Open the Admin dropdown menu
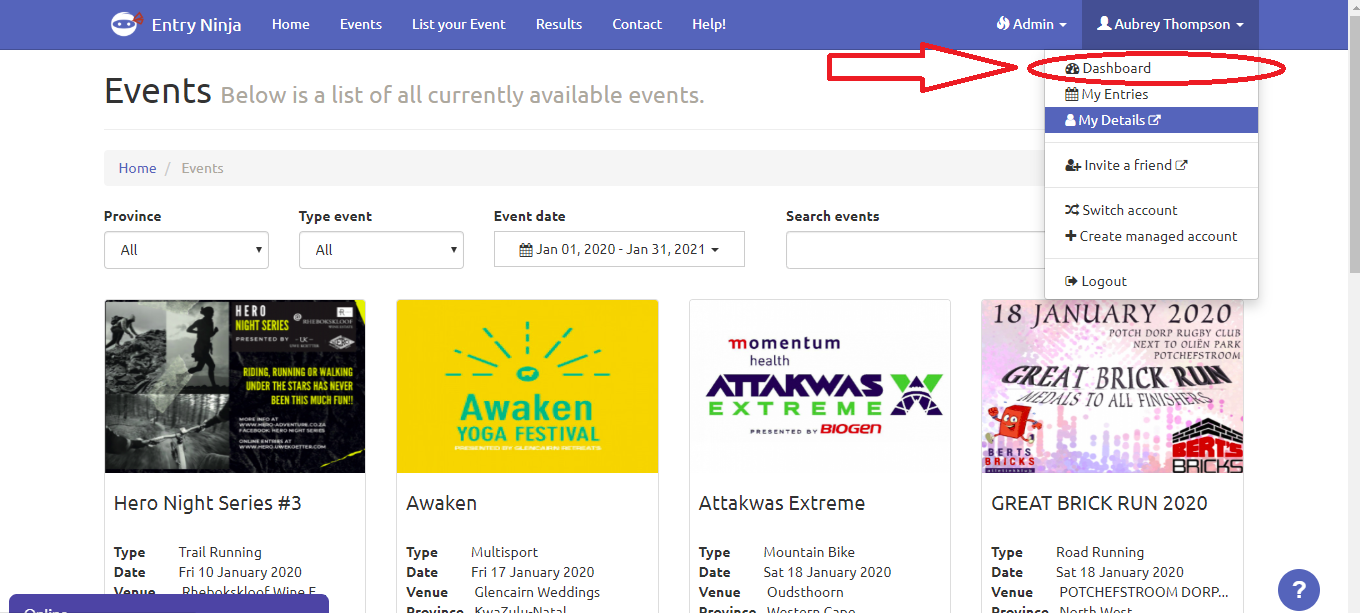1360x613 pixels. tap(1032, 24)
